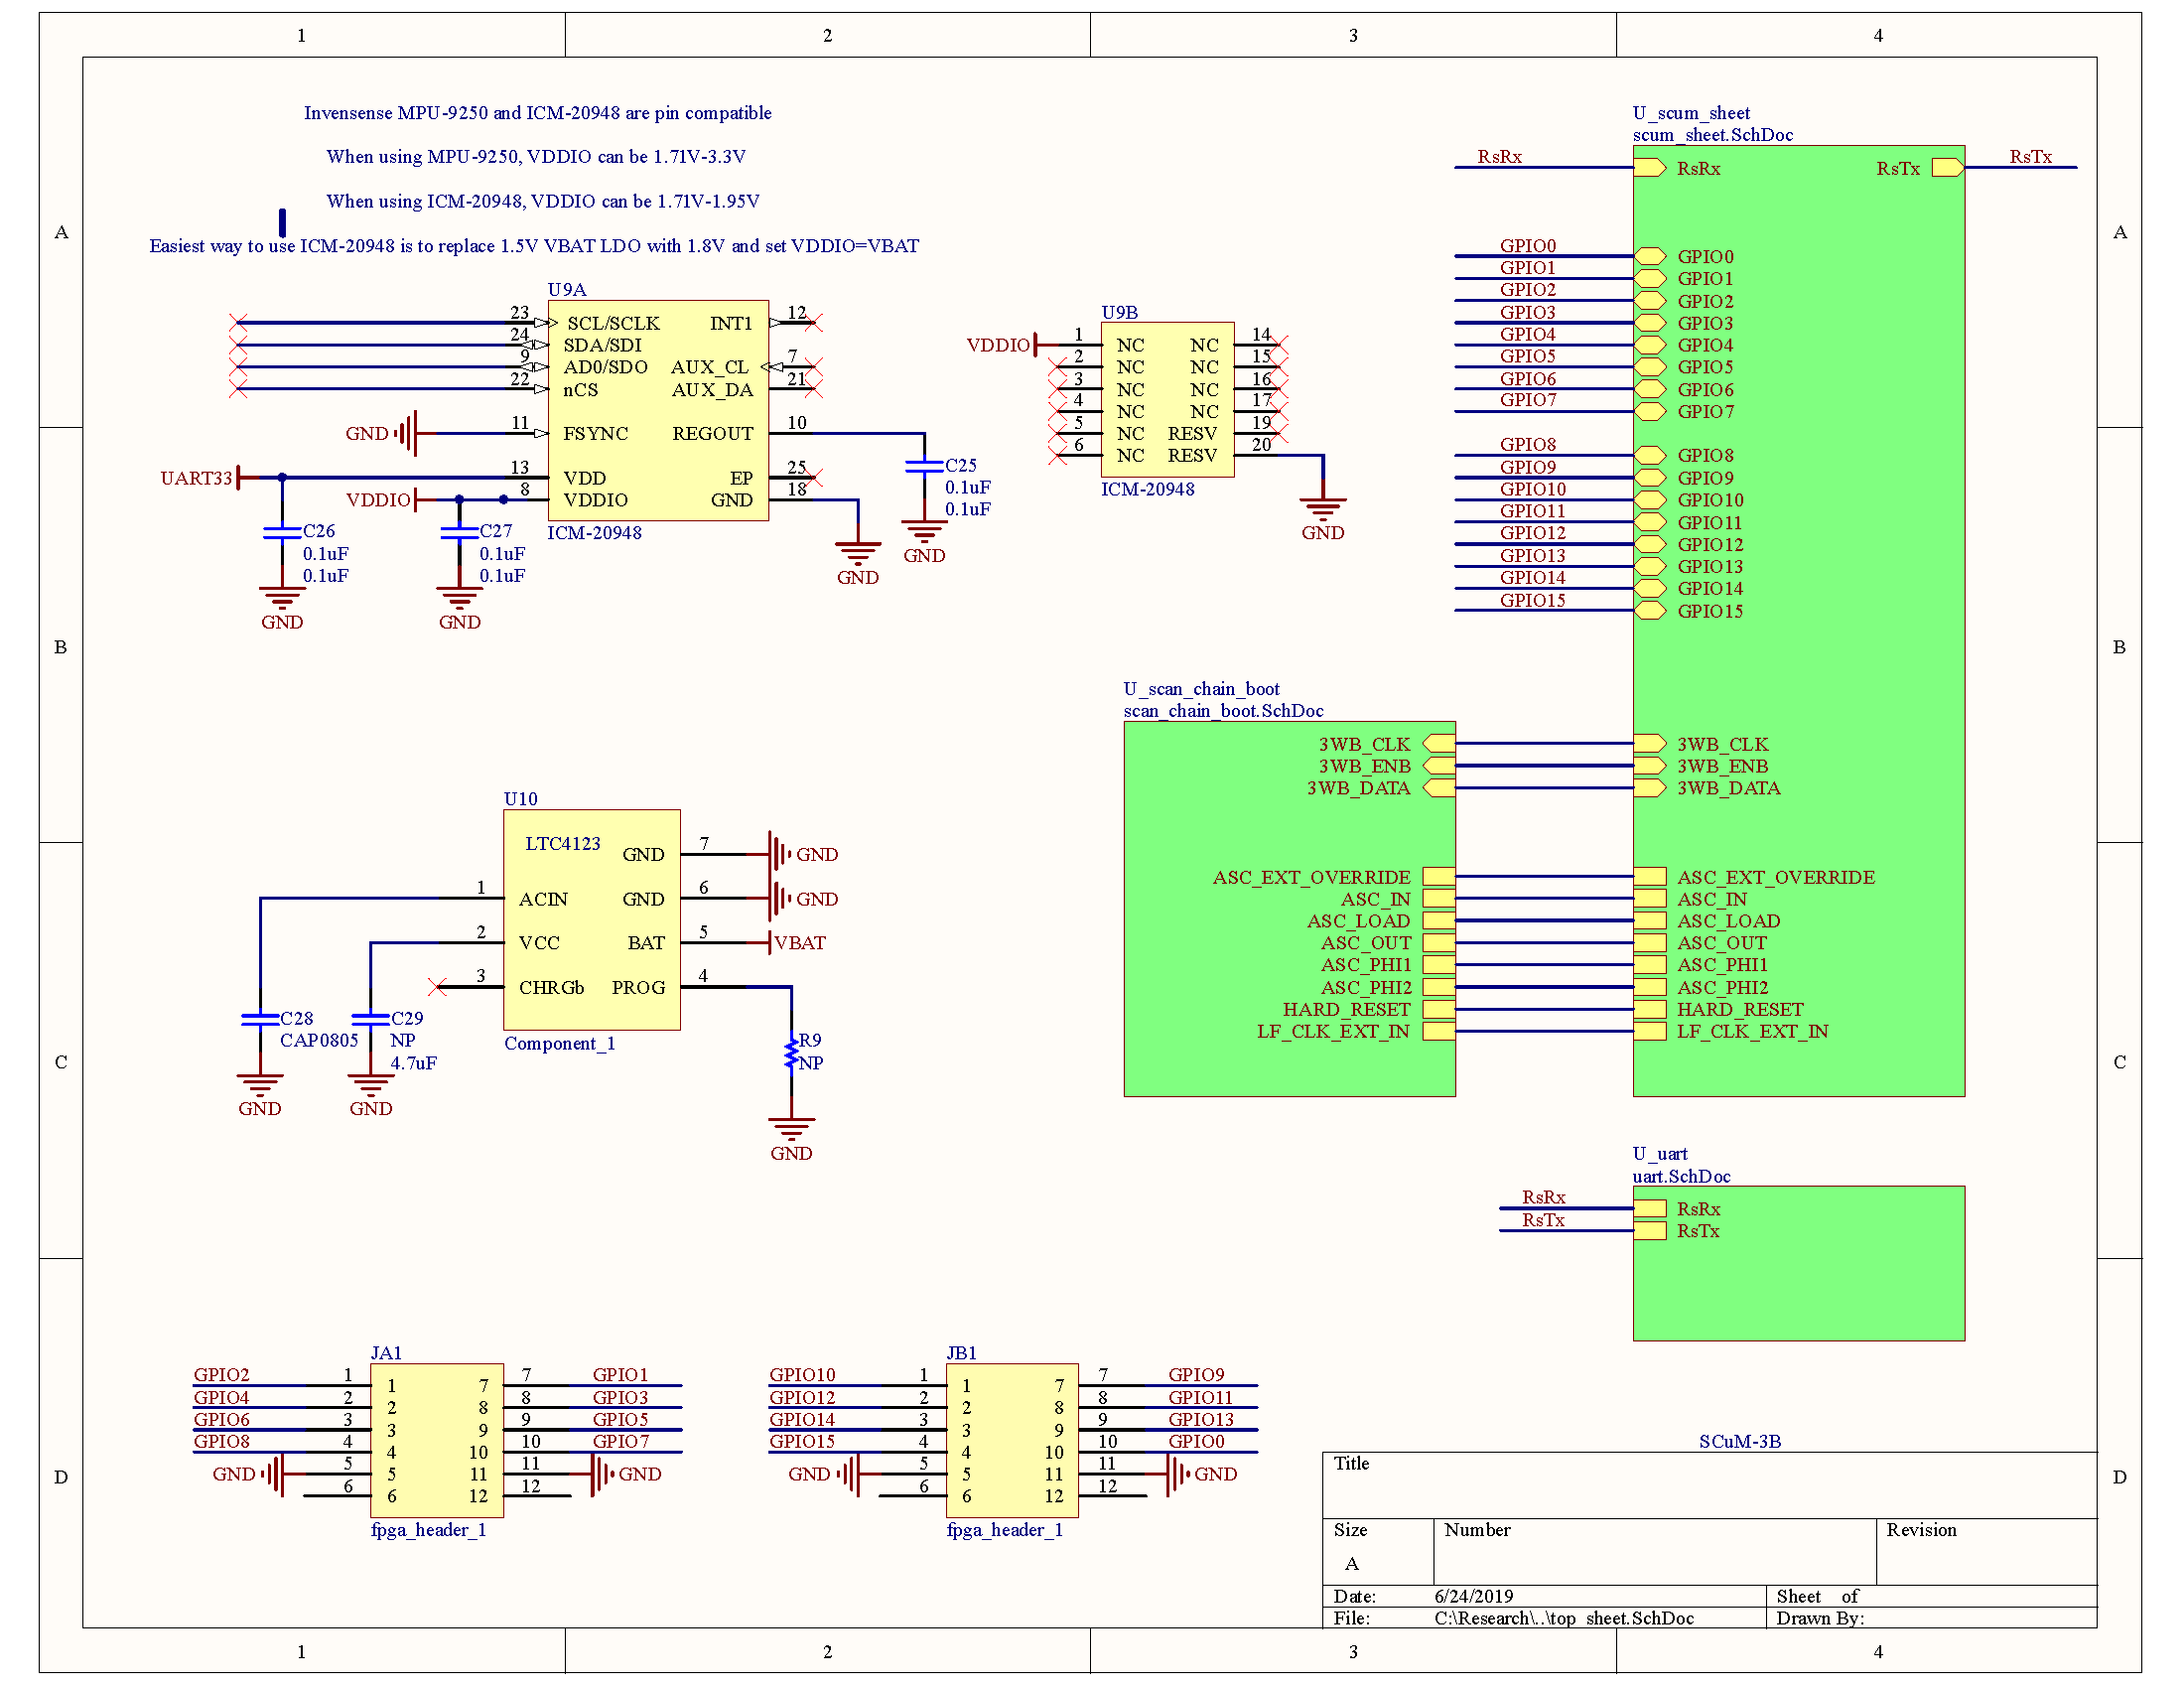Click the 'CAP0805' value of C28
The width and height of the screenshot is (2184, 1688).
[x=319, y=1041]
